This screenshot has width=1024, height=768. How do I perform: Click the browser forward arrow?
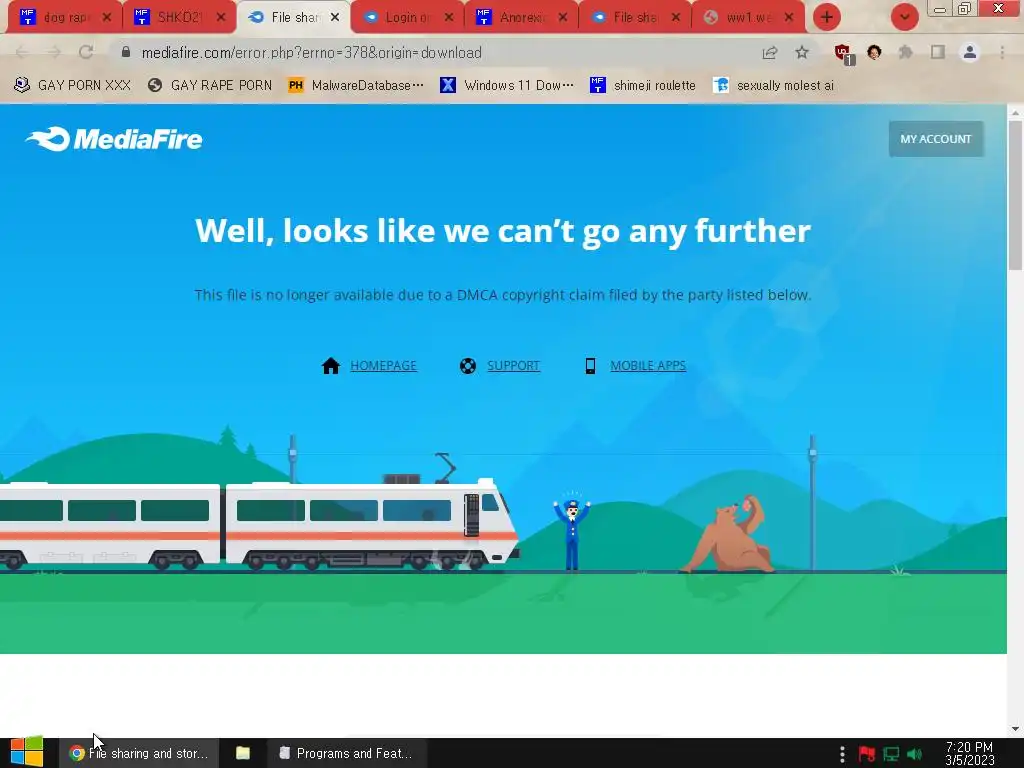54,52
